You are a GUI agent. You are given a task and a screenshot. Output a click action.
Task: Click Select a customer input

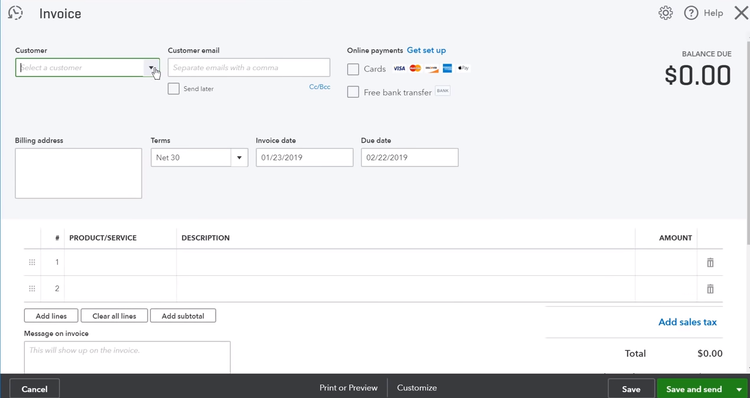[x=79, y=67]
